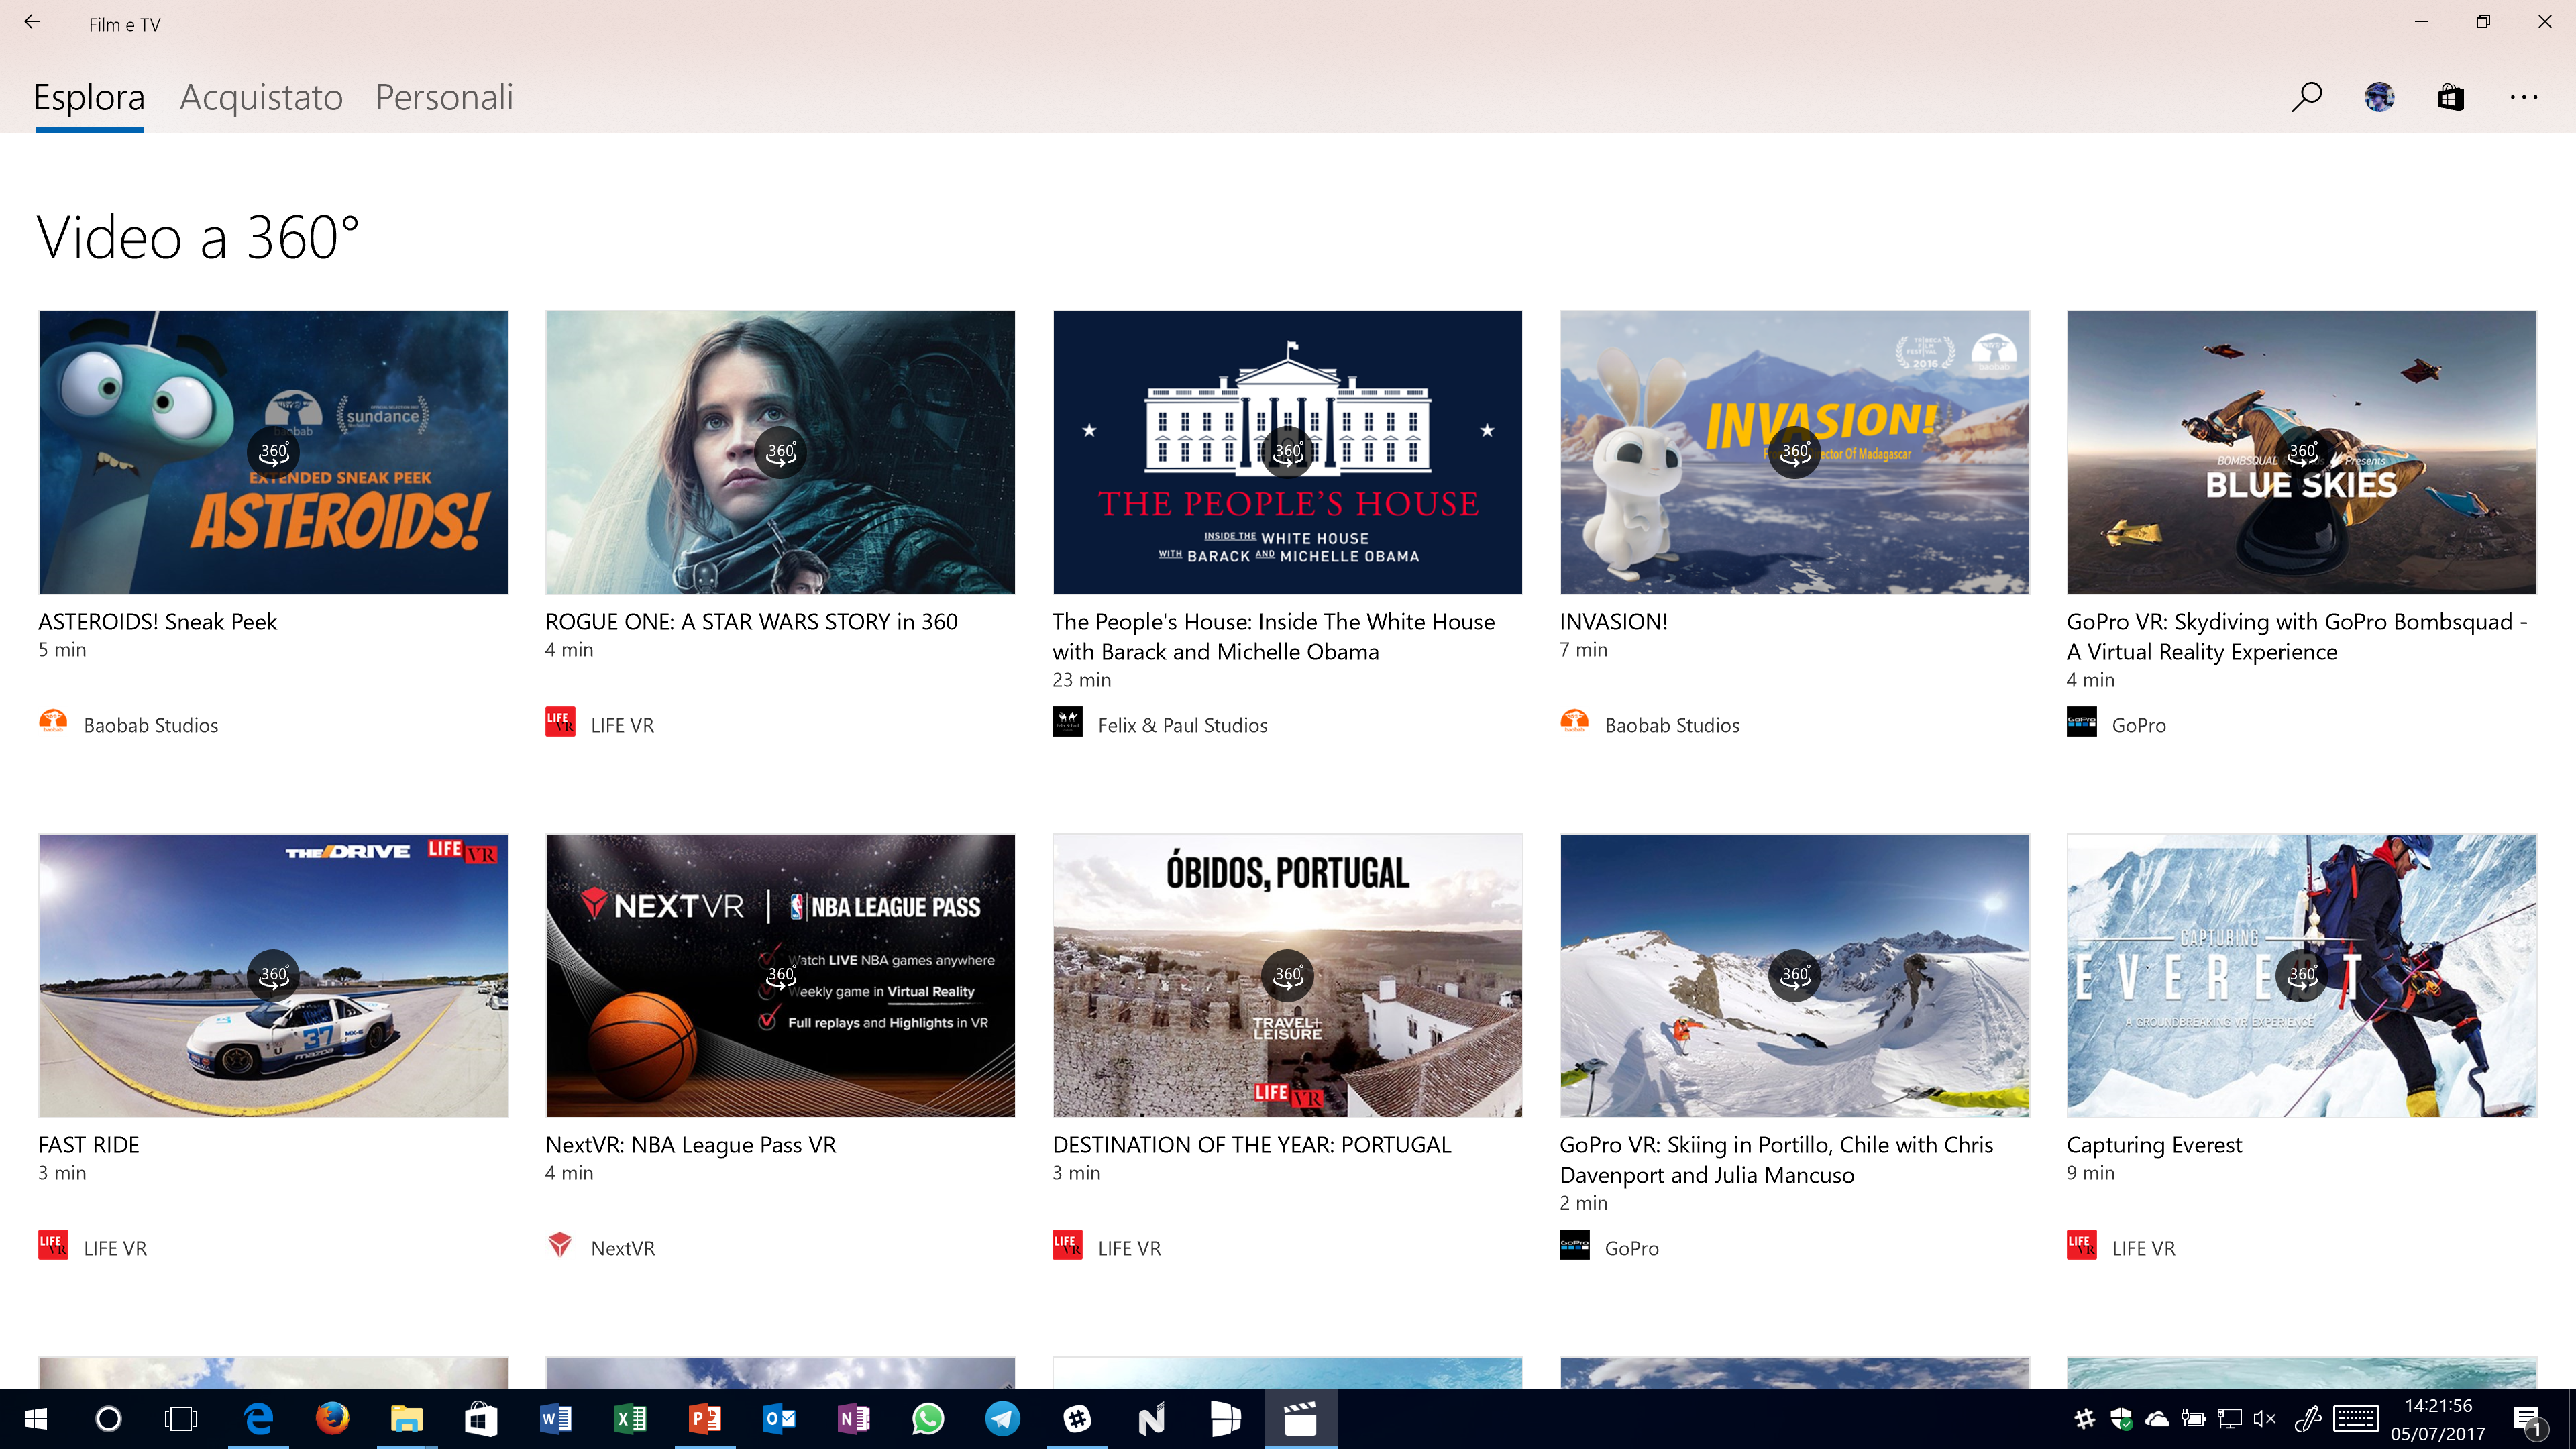This screenshot has height=1449, width=2576.
Task: Click LIFE VR icon under ROGUE ONE
Action: pyautogui.click(x=560, y=722)
